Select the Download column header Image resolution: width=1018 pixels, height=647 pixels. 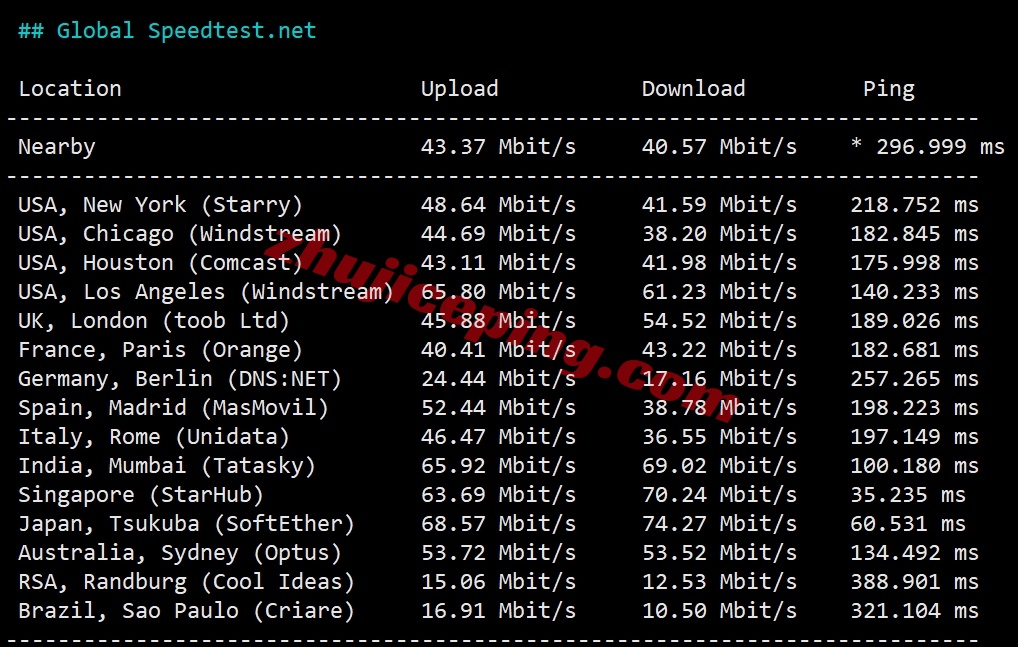tap(693, 88)
